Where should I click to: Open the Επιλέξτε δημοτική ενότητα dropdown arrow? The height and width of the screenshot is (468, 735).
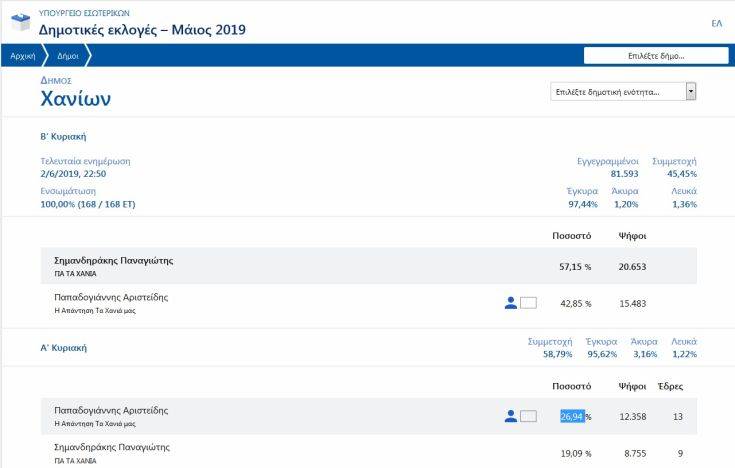[690, 92]
